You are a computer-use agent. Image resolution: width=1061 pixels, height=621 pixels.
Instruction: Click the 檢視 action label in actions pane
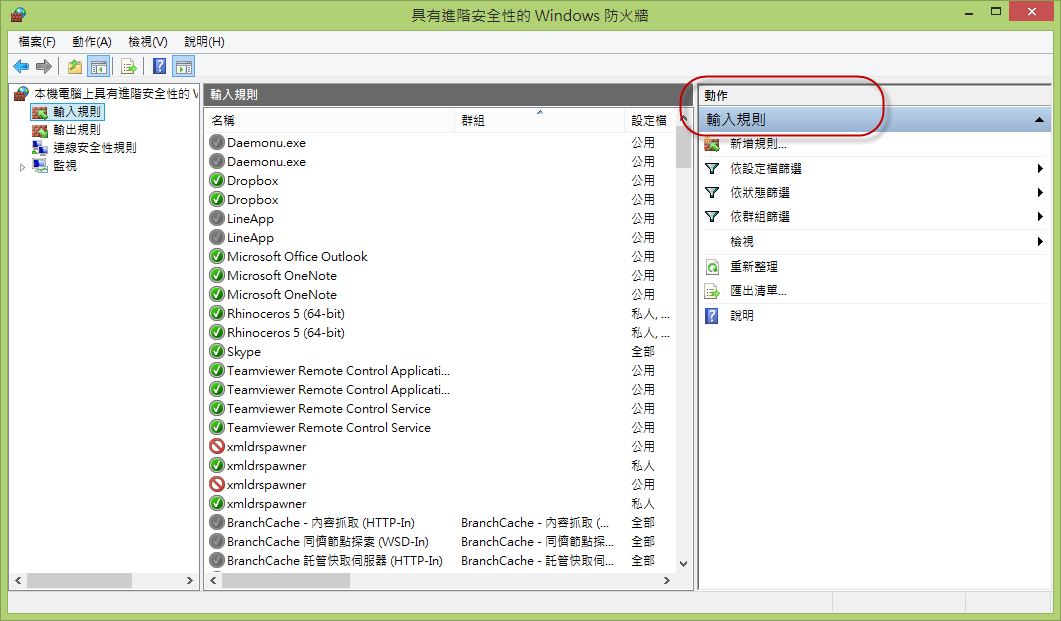(x=742, y=242)
